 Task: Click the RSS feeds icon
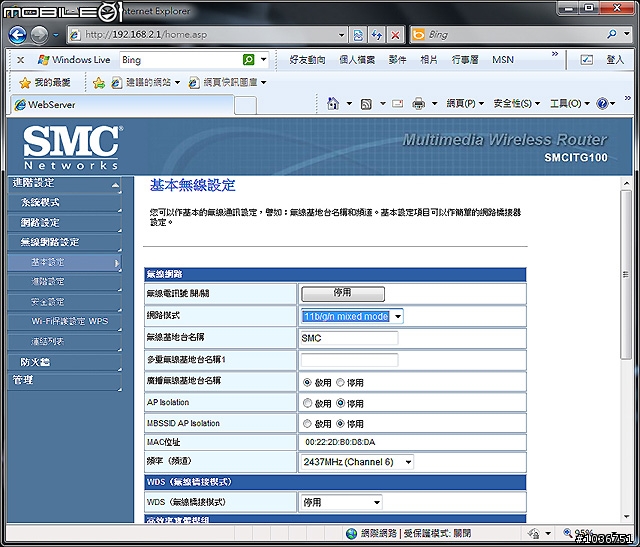coord(366,104)
